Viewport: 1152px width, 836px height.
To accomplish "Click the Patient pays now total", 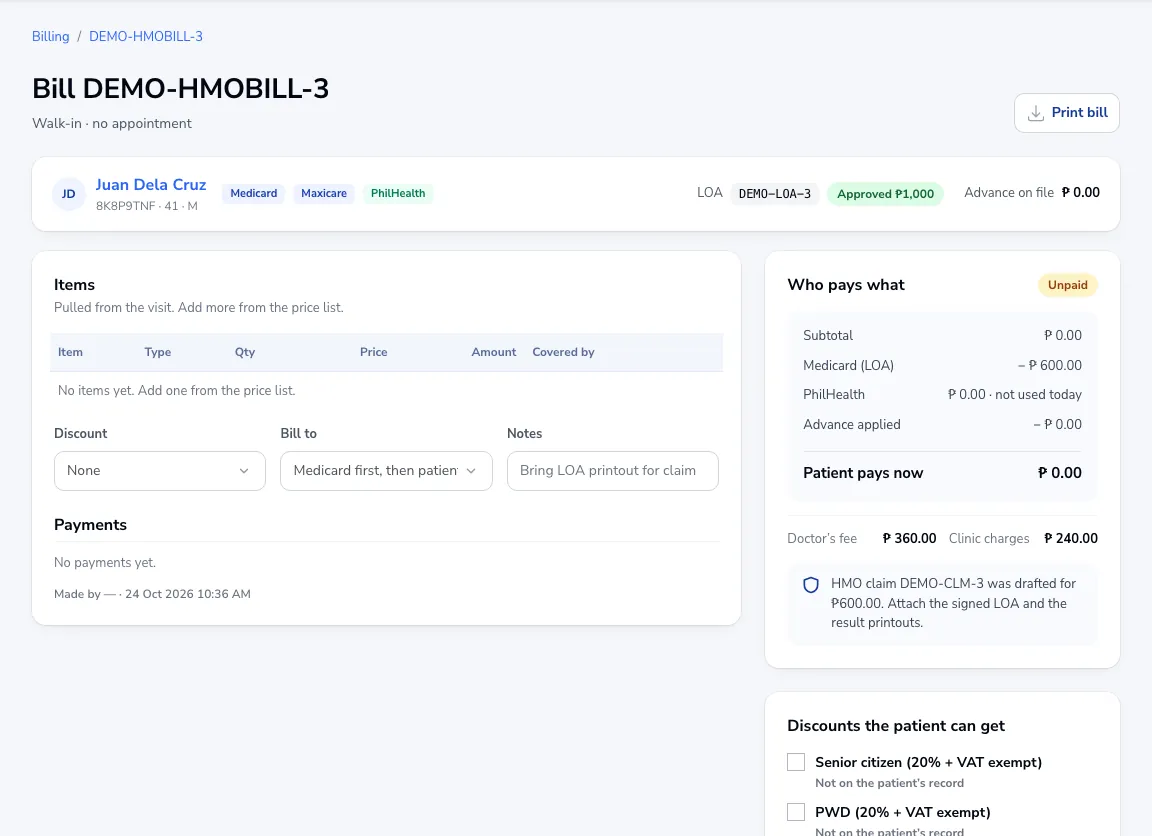I will [1059, 473].
